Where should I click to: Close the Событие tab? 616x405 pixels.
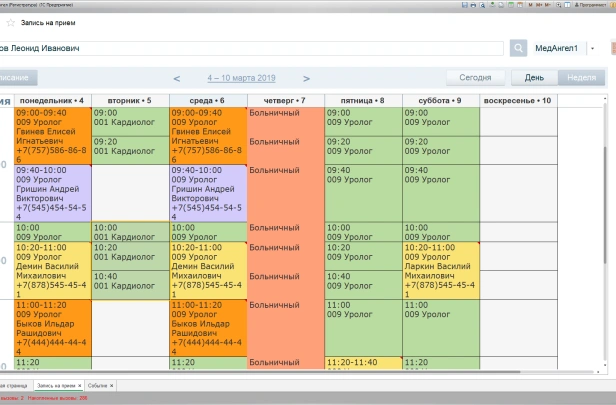(x=111, y=385)
